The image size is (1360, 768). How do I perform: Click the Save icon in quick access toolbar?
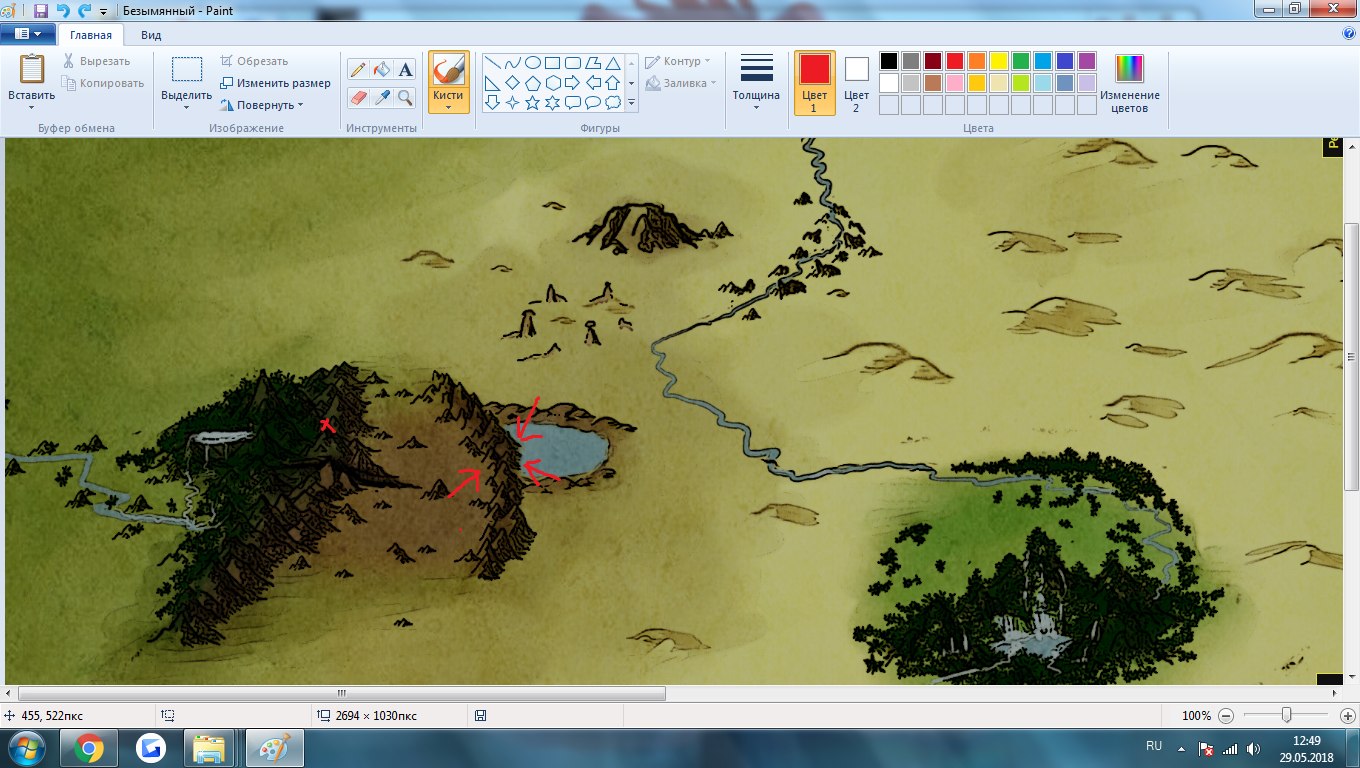(x=41, y=11)
